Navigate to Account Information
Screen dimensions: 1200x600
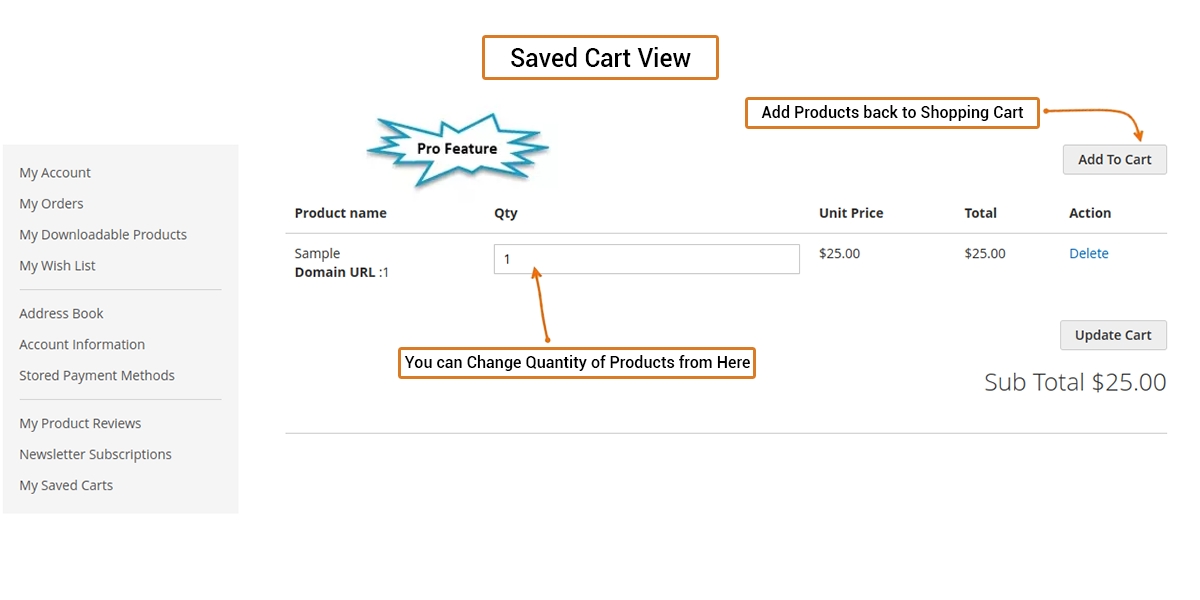[x=82, y=345]
